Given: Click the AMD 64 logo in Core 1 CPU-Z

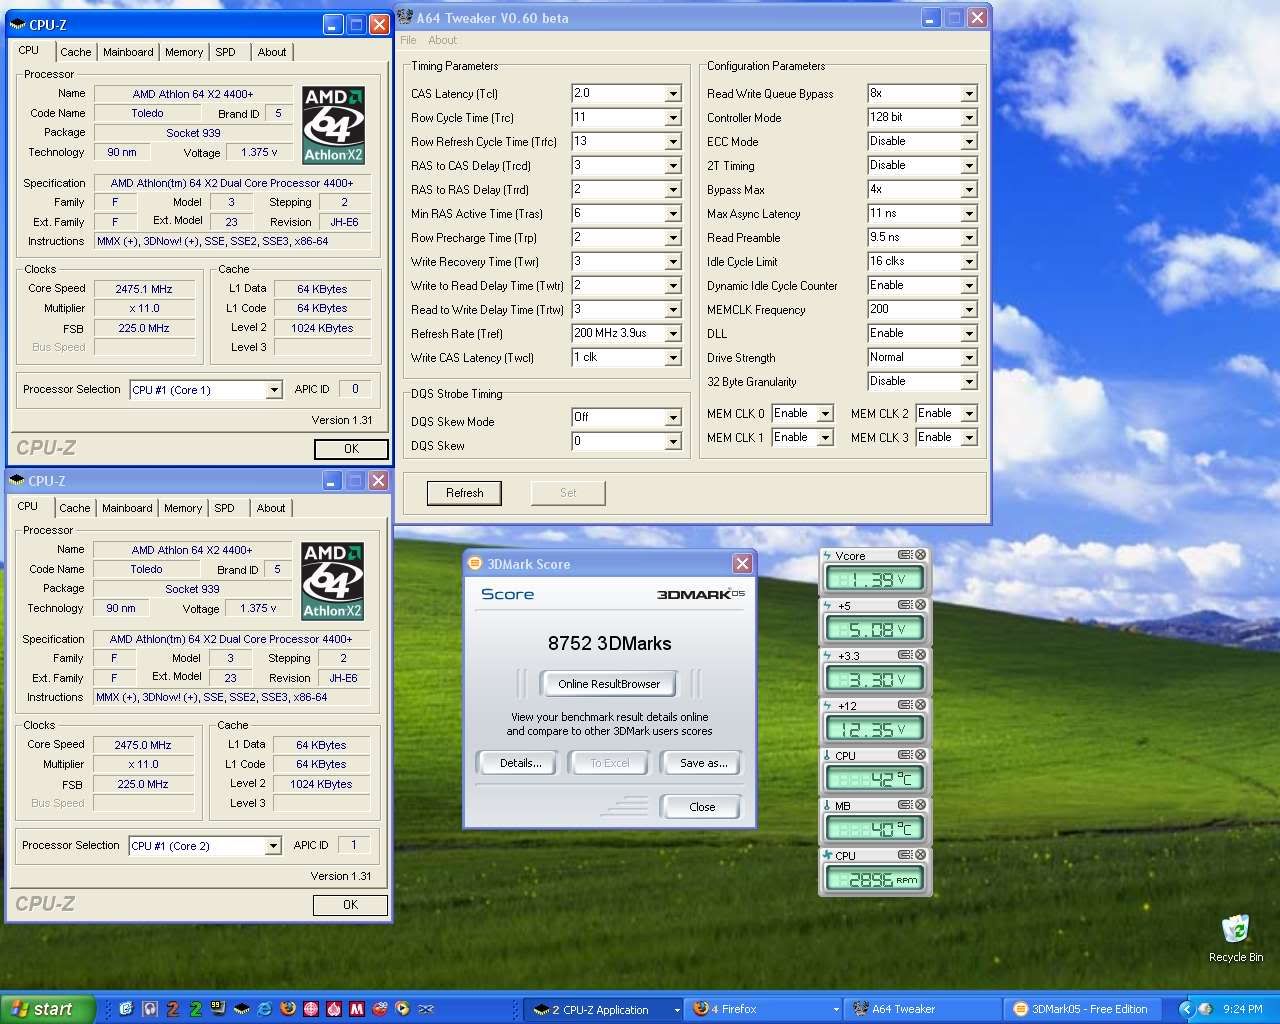Looking at the screenshot, I should pyautogui.click(x=333, y=125).
